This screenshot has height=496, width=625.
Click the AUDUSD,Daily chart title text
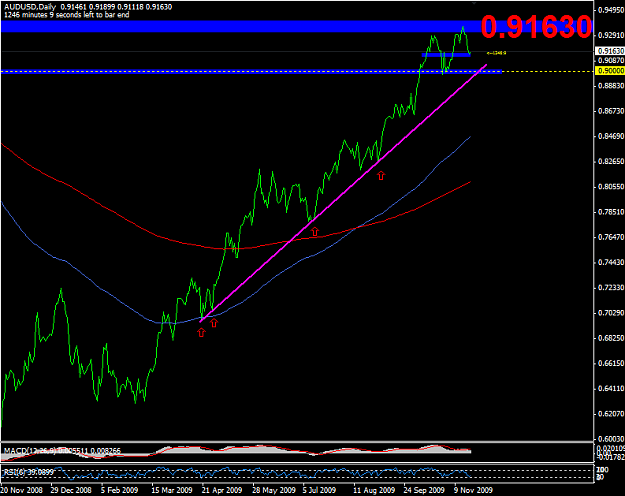point(30,7)
